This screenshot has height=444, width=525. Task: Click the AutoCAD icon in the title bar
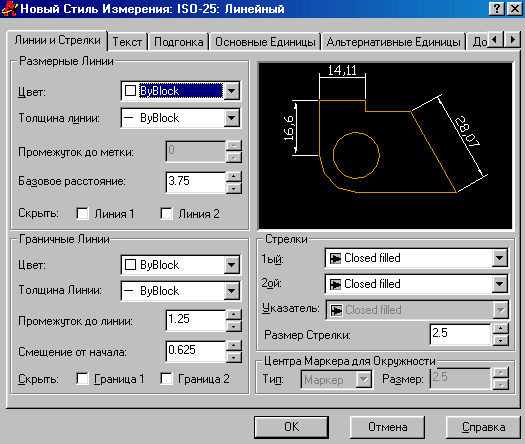click(9, 8)
